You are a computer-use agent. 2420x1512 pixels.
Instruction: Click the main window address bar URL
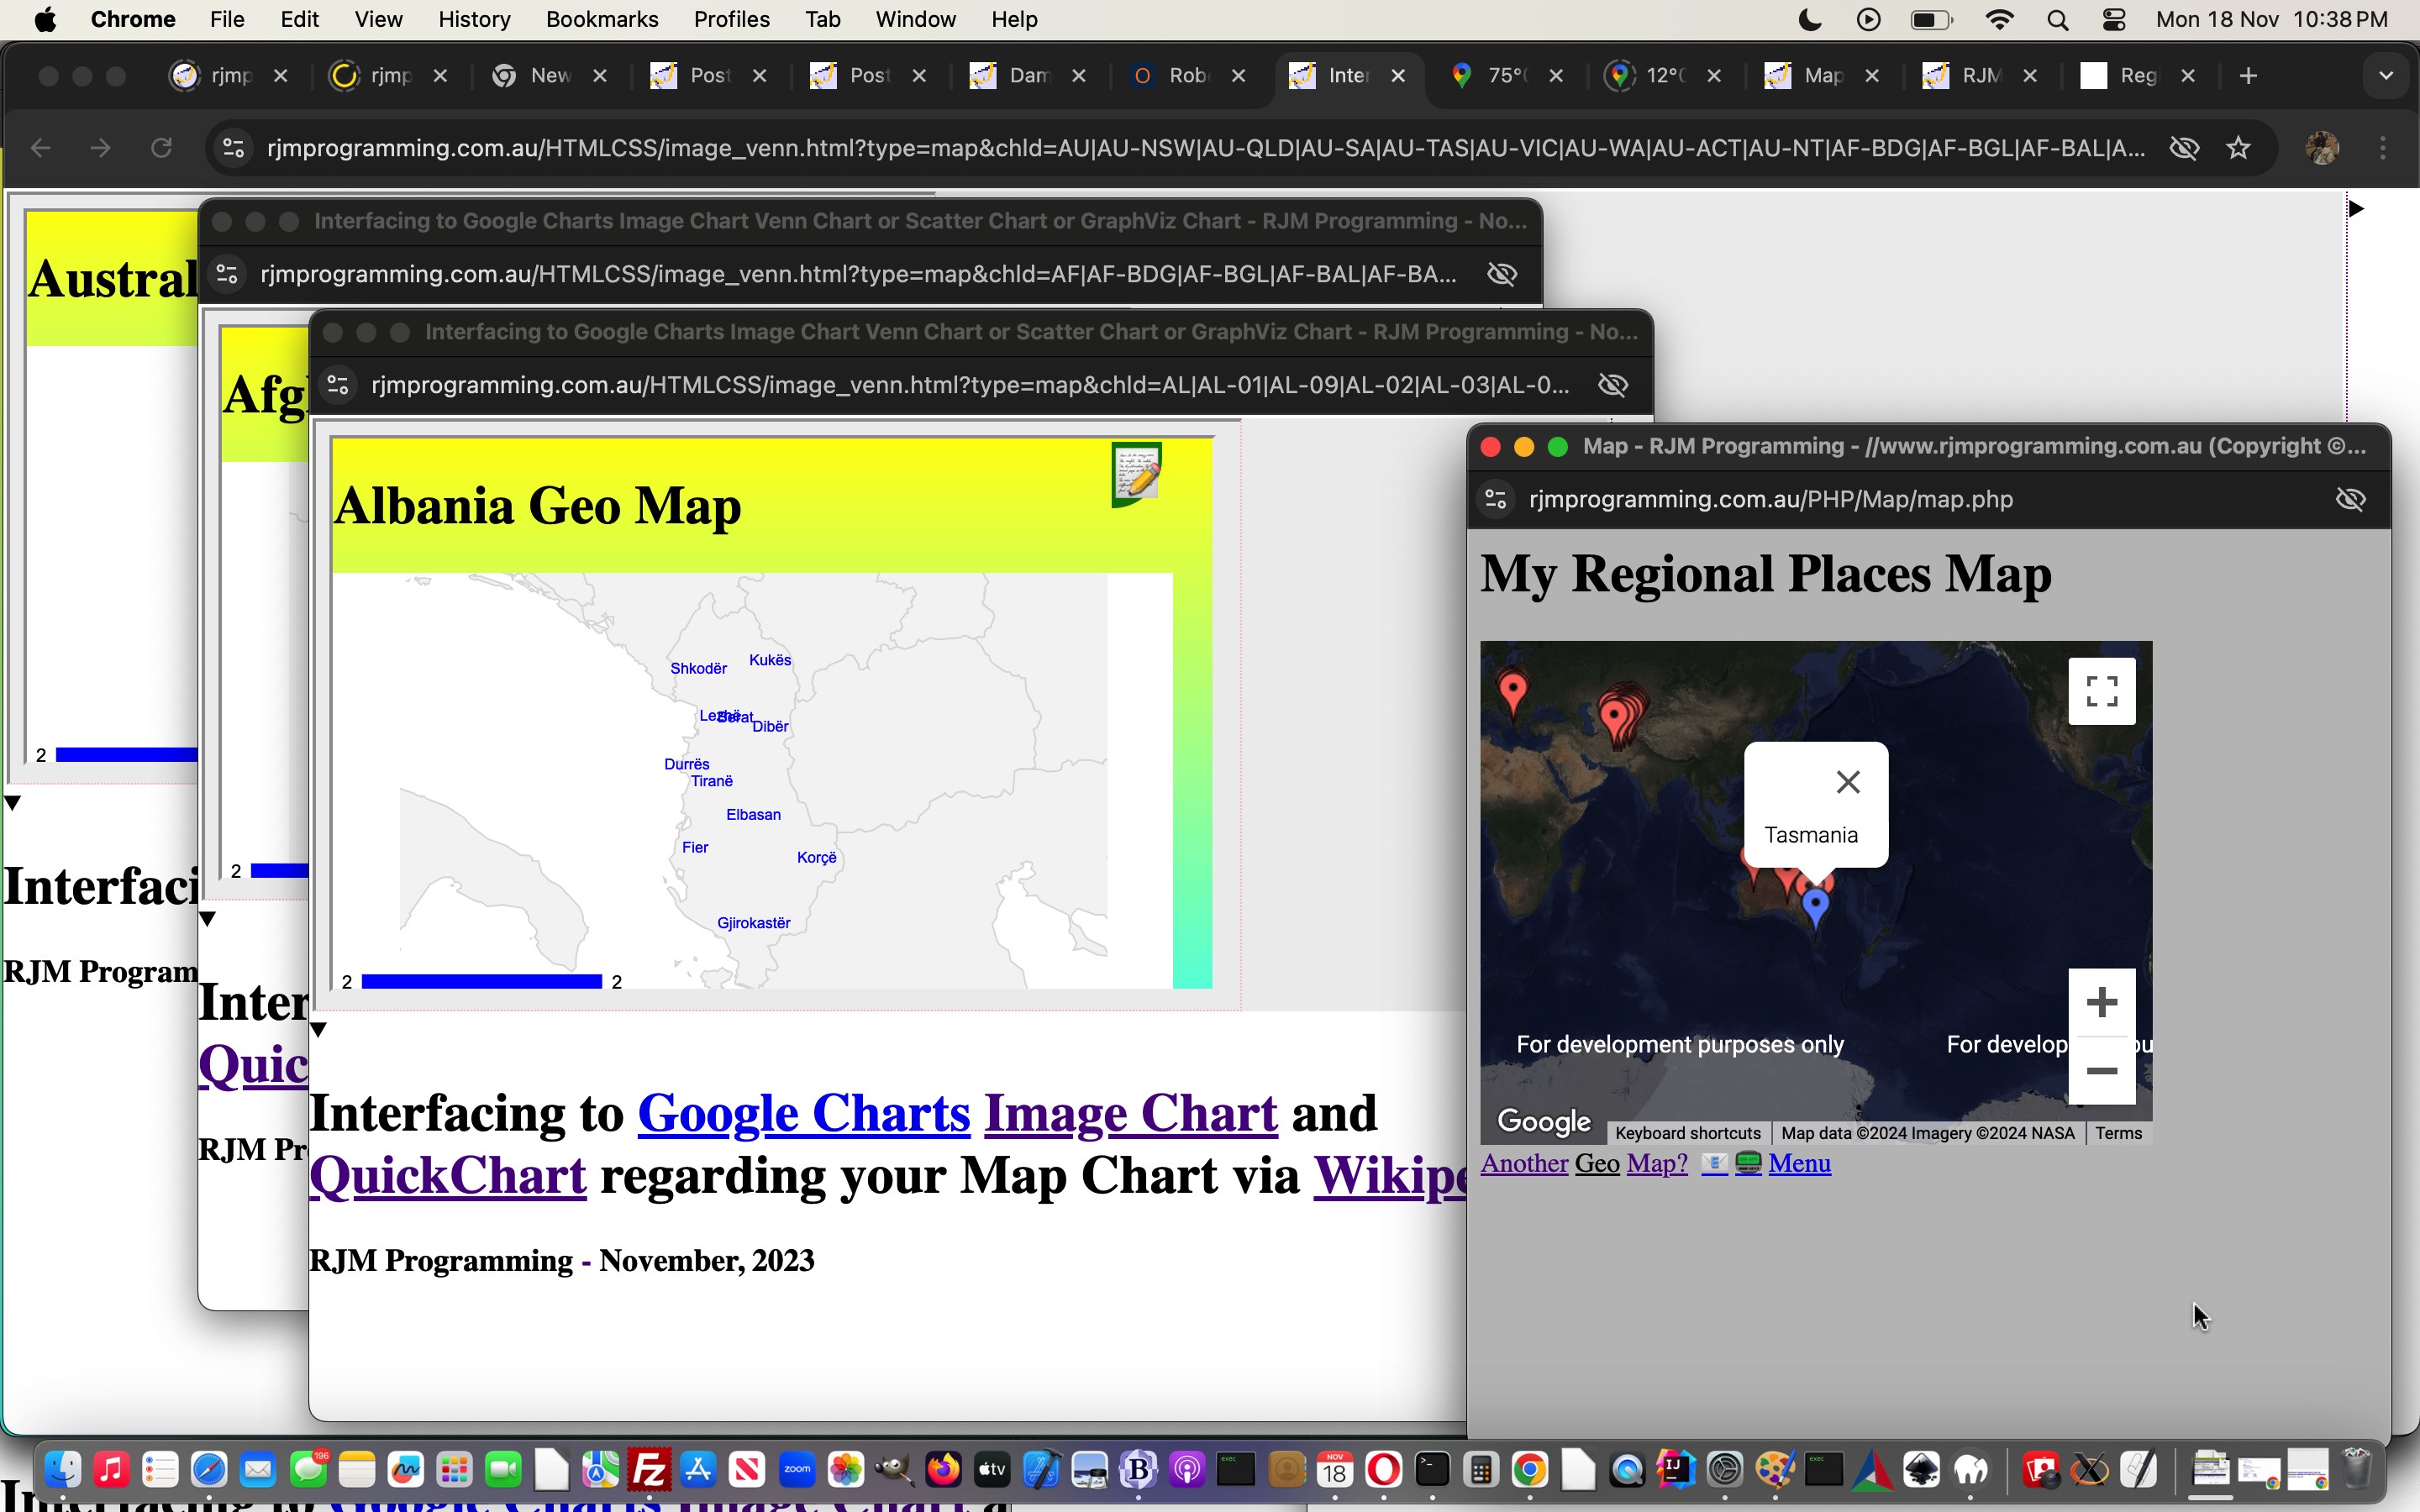1205,148
